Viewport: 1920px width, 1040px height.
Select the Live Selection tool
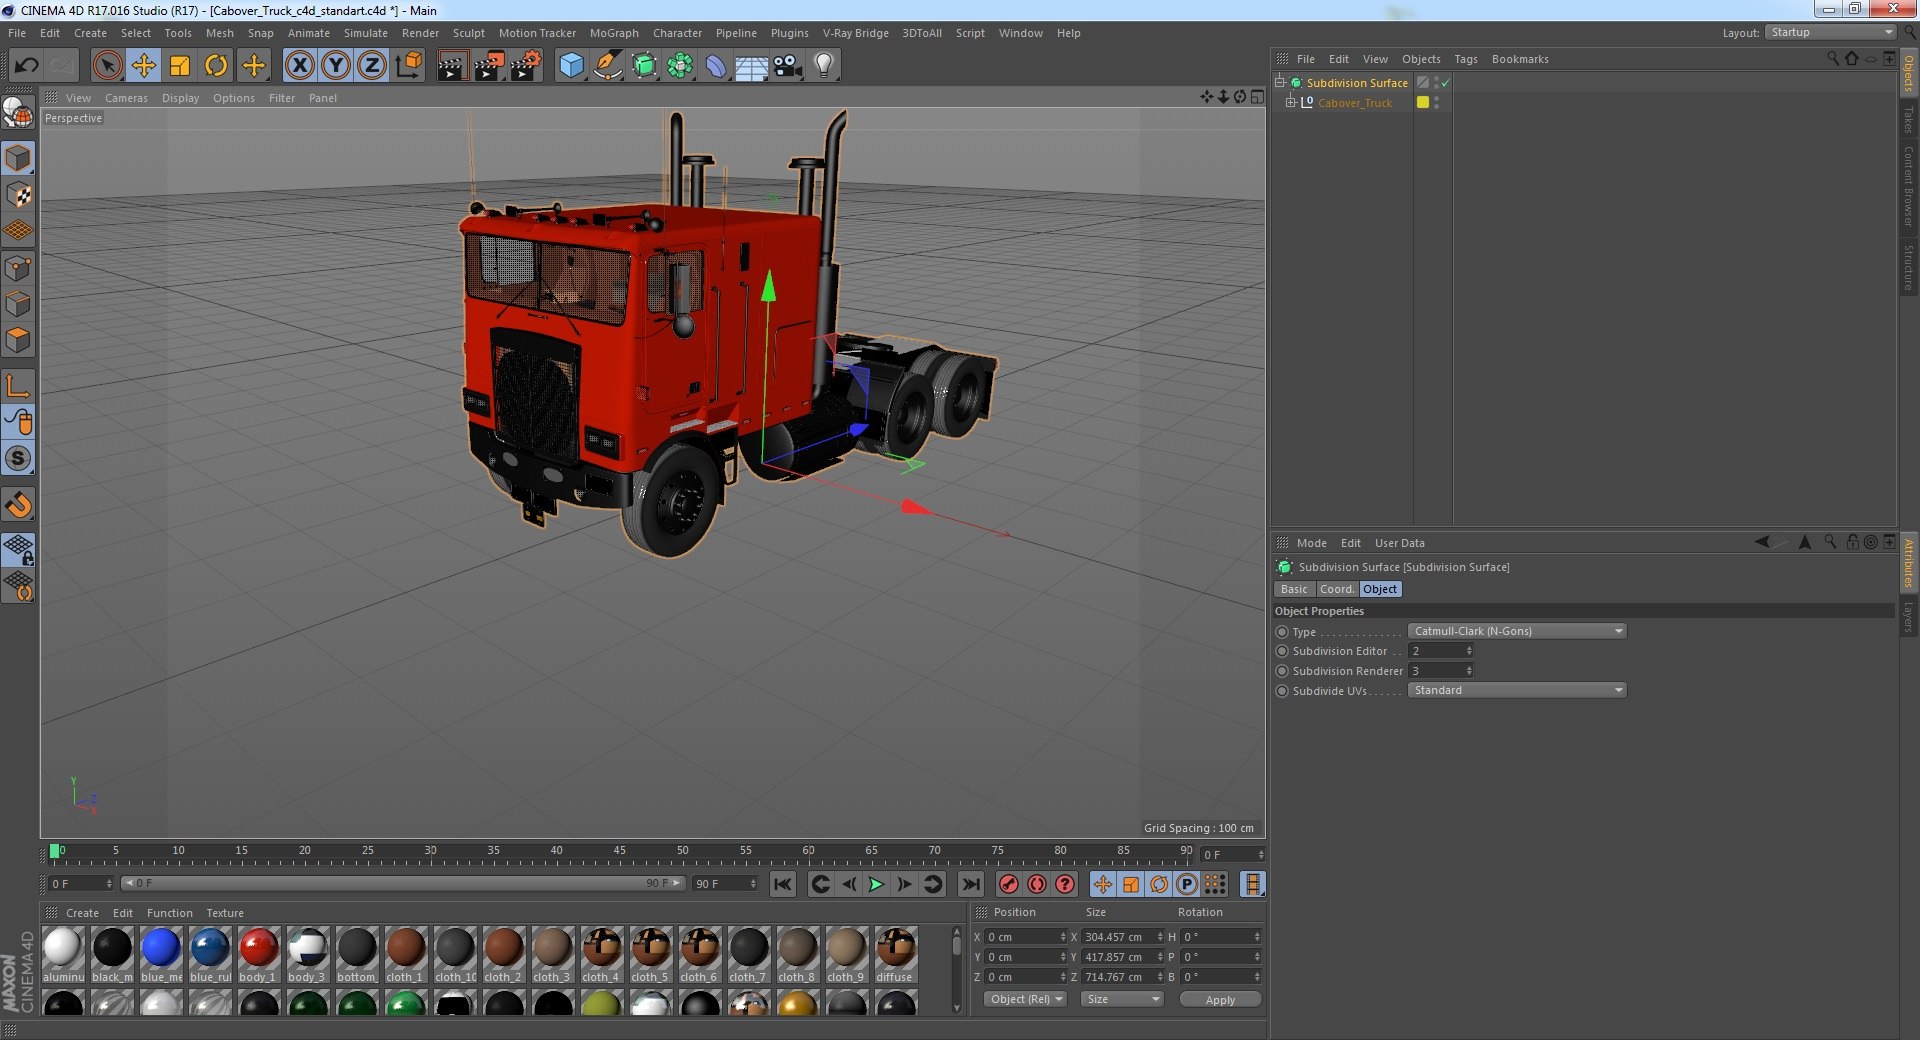click(107, 66)
